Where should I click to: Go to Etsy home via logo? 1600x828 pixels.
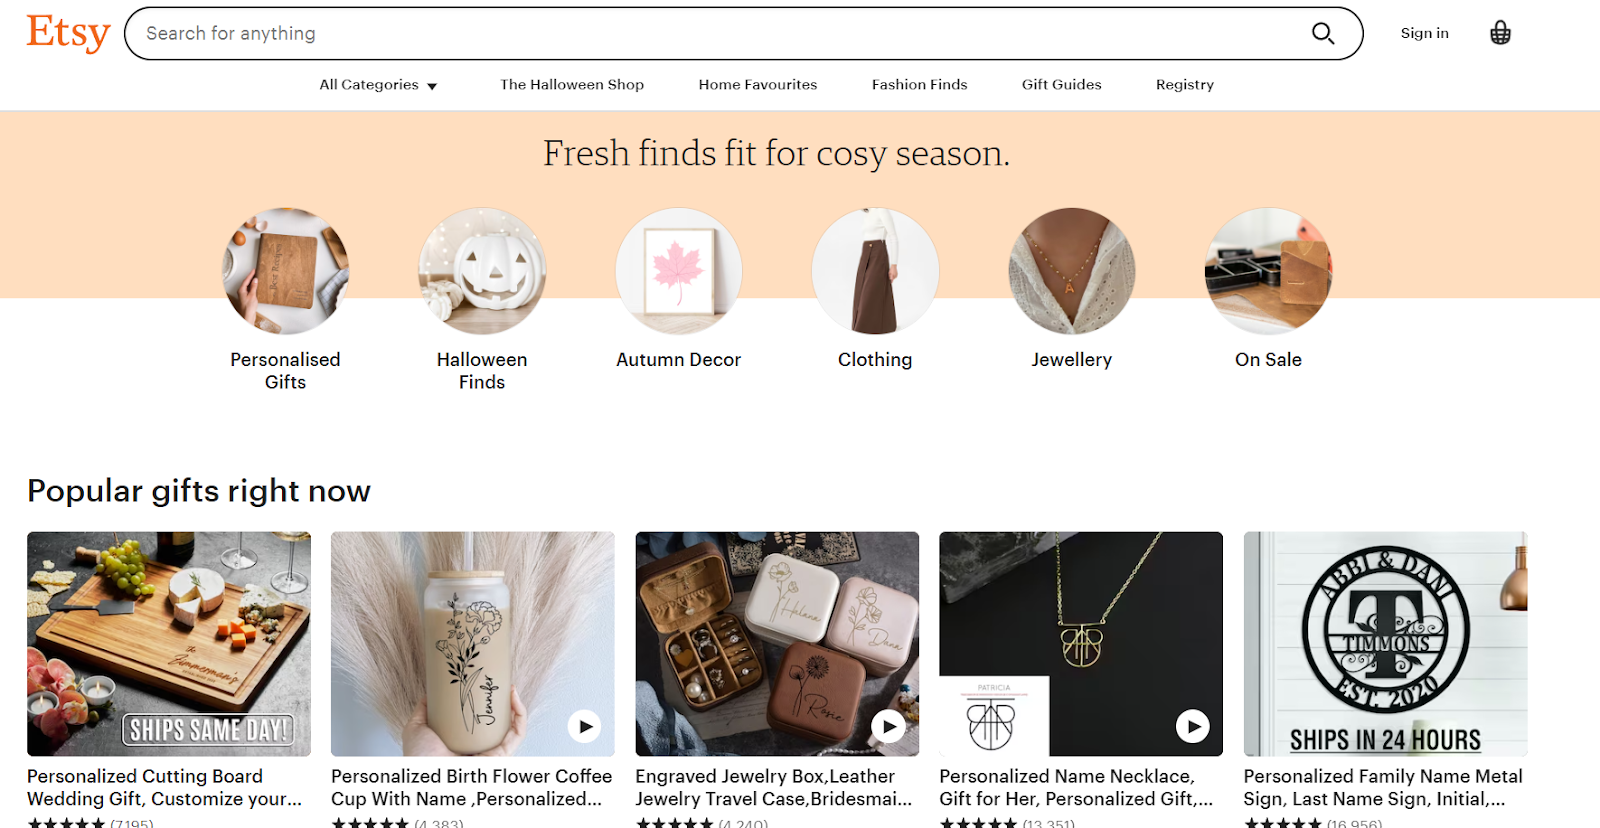tap(68, 33)
